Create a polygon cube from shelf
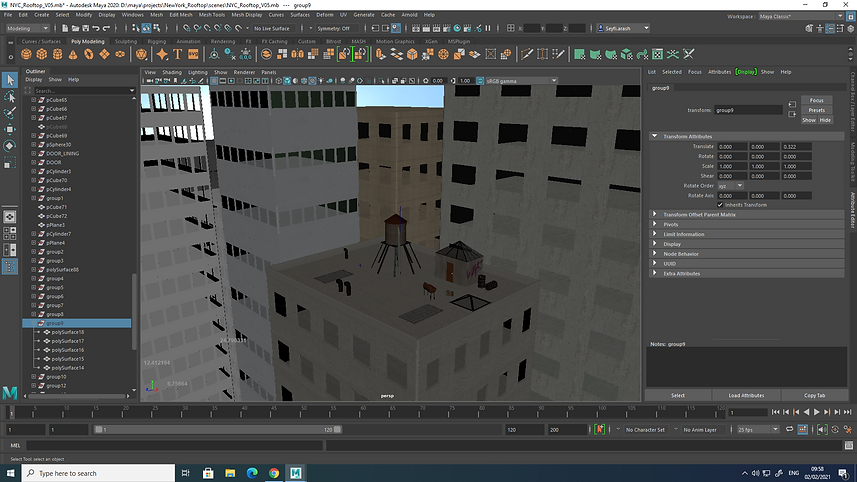Screen dimensions: 857x482 (42, 54)
